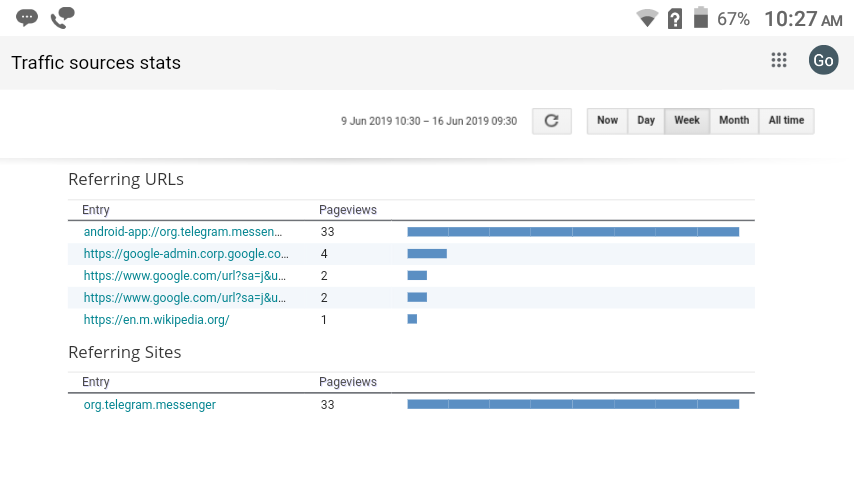The image size is (854, 480).
Task: Click the pageview count 4
Action: point(324,254)
